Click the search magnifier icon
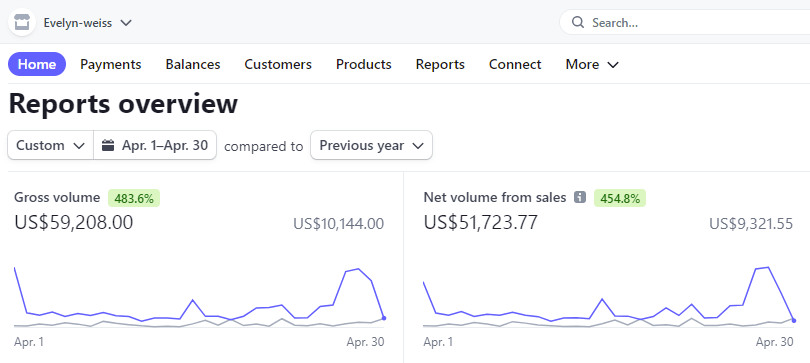This screenshot has height=363, width=810. point(578,23)
